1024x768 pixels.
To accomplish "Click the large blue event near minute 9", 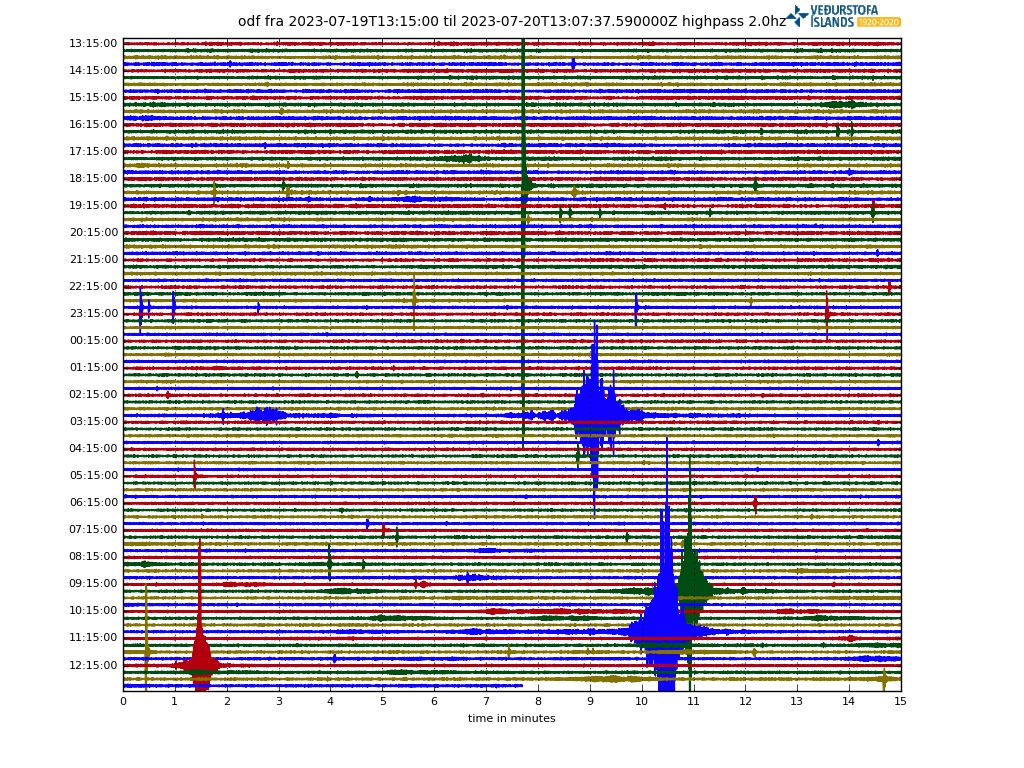I will point(594,410).
